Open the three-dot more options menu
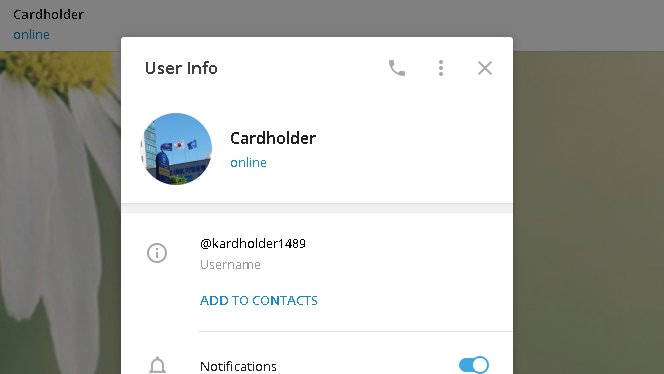The height and width of the screenshot is (374, 664). (x=441, y=68)
